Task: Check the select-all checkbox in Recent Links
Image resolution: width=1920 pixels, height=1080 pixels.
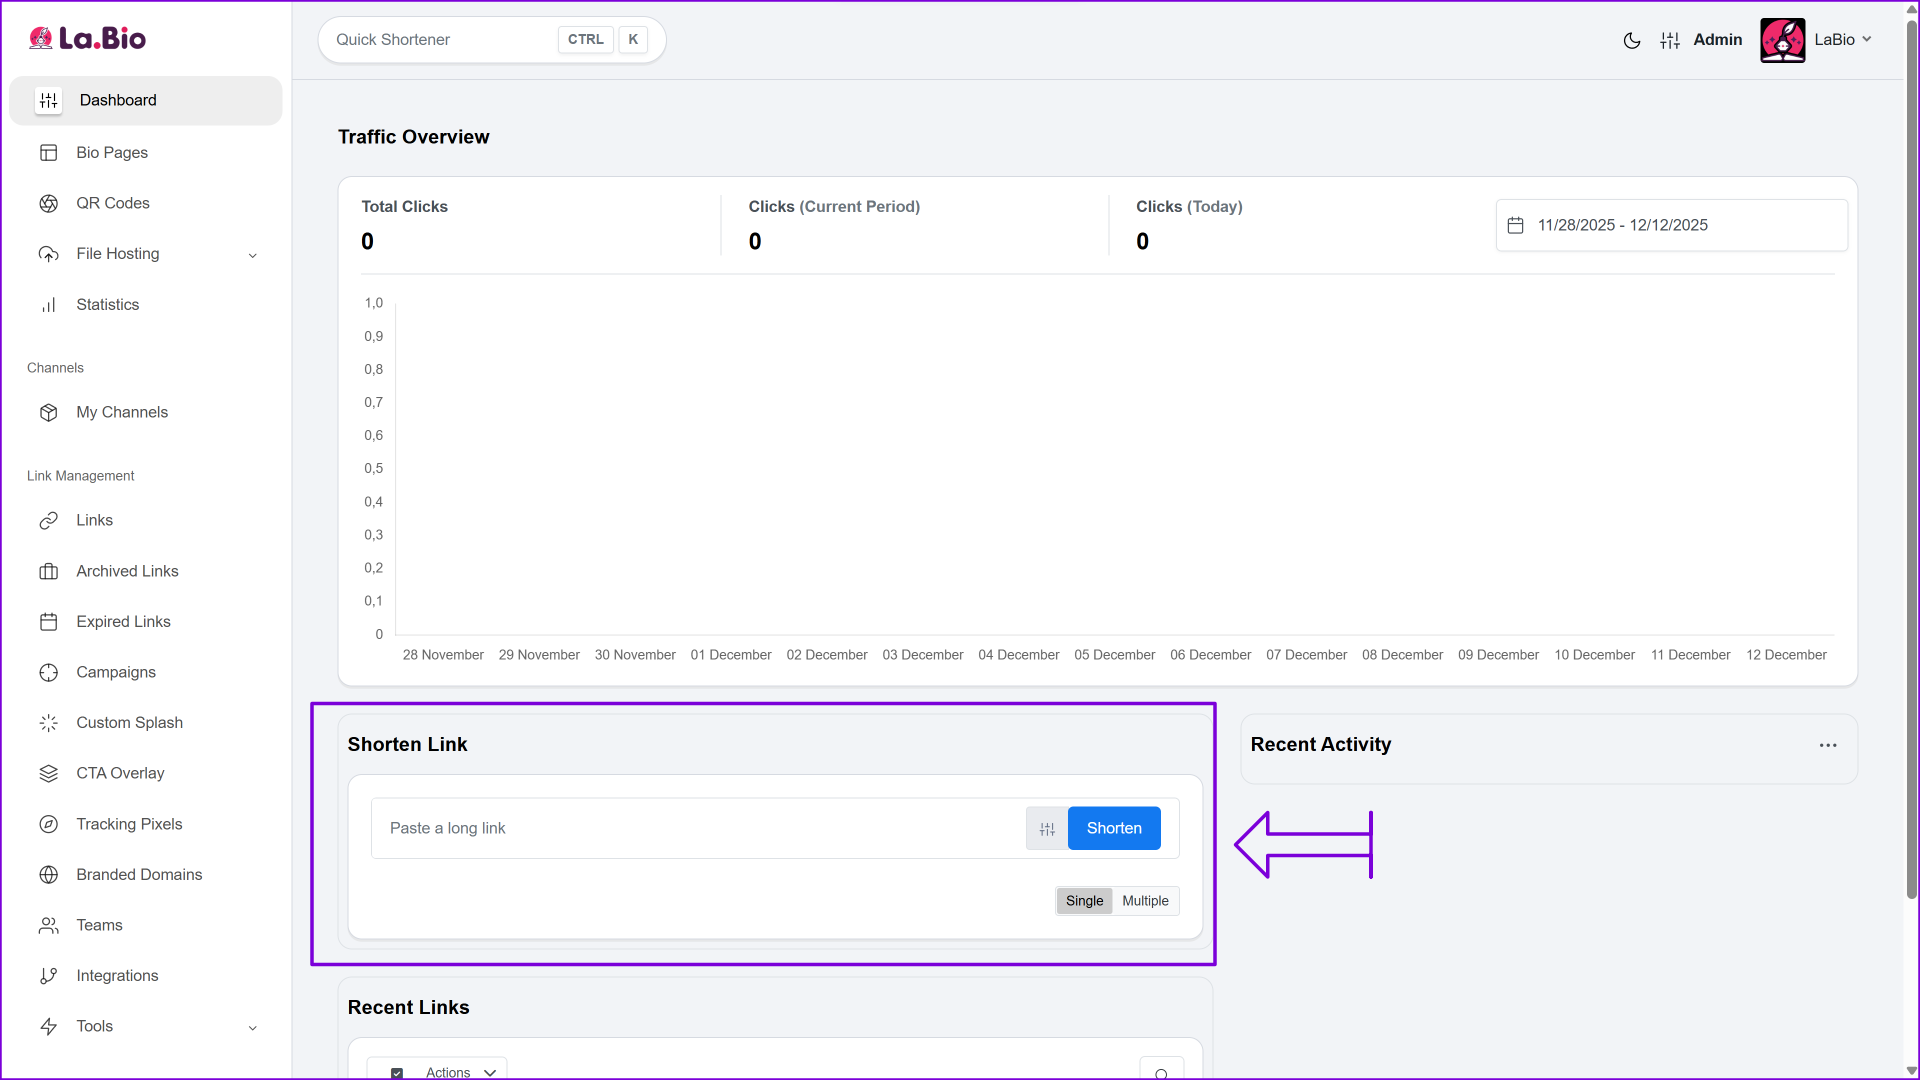Action: point(397,1072)
